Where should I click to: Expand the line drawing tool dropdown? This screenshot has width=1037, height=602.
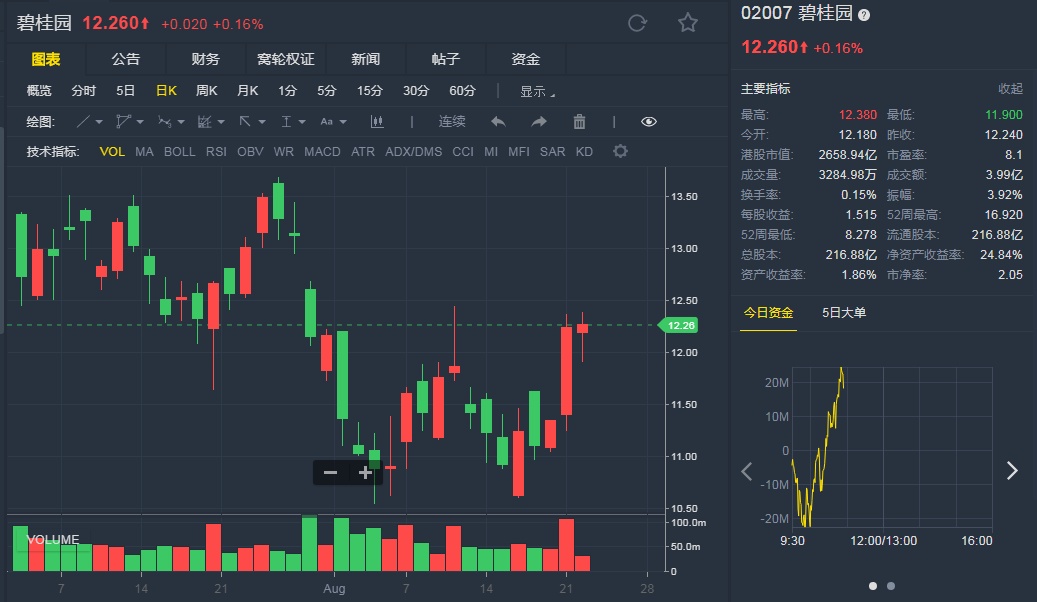click(x=100, y=122)
